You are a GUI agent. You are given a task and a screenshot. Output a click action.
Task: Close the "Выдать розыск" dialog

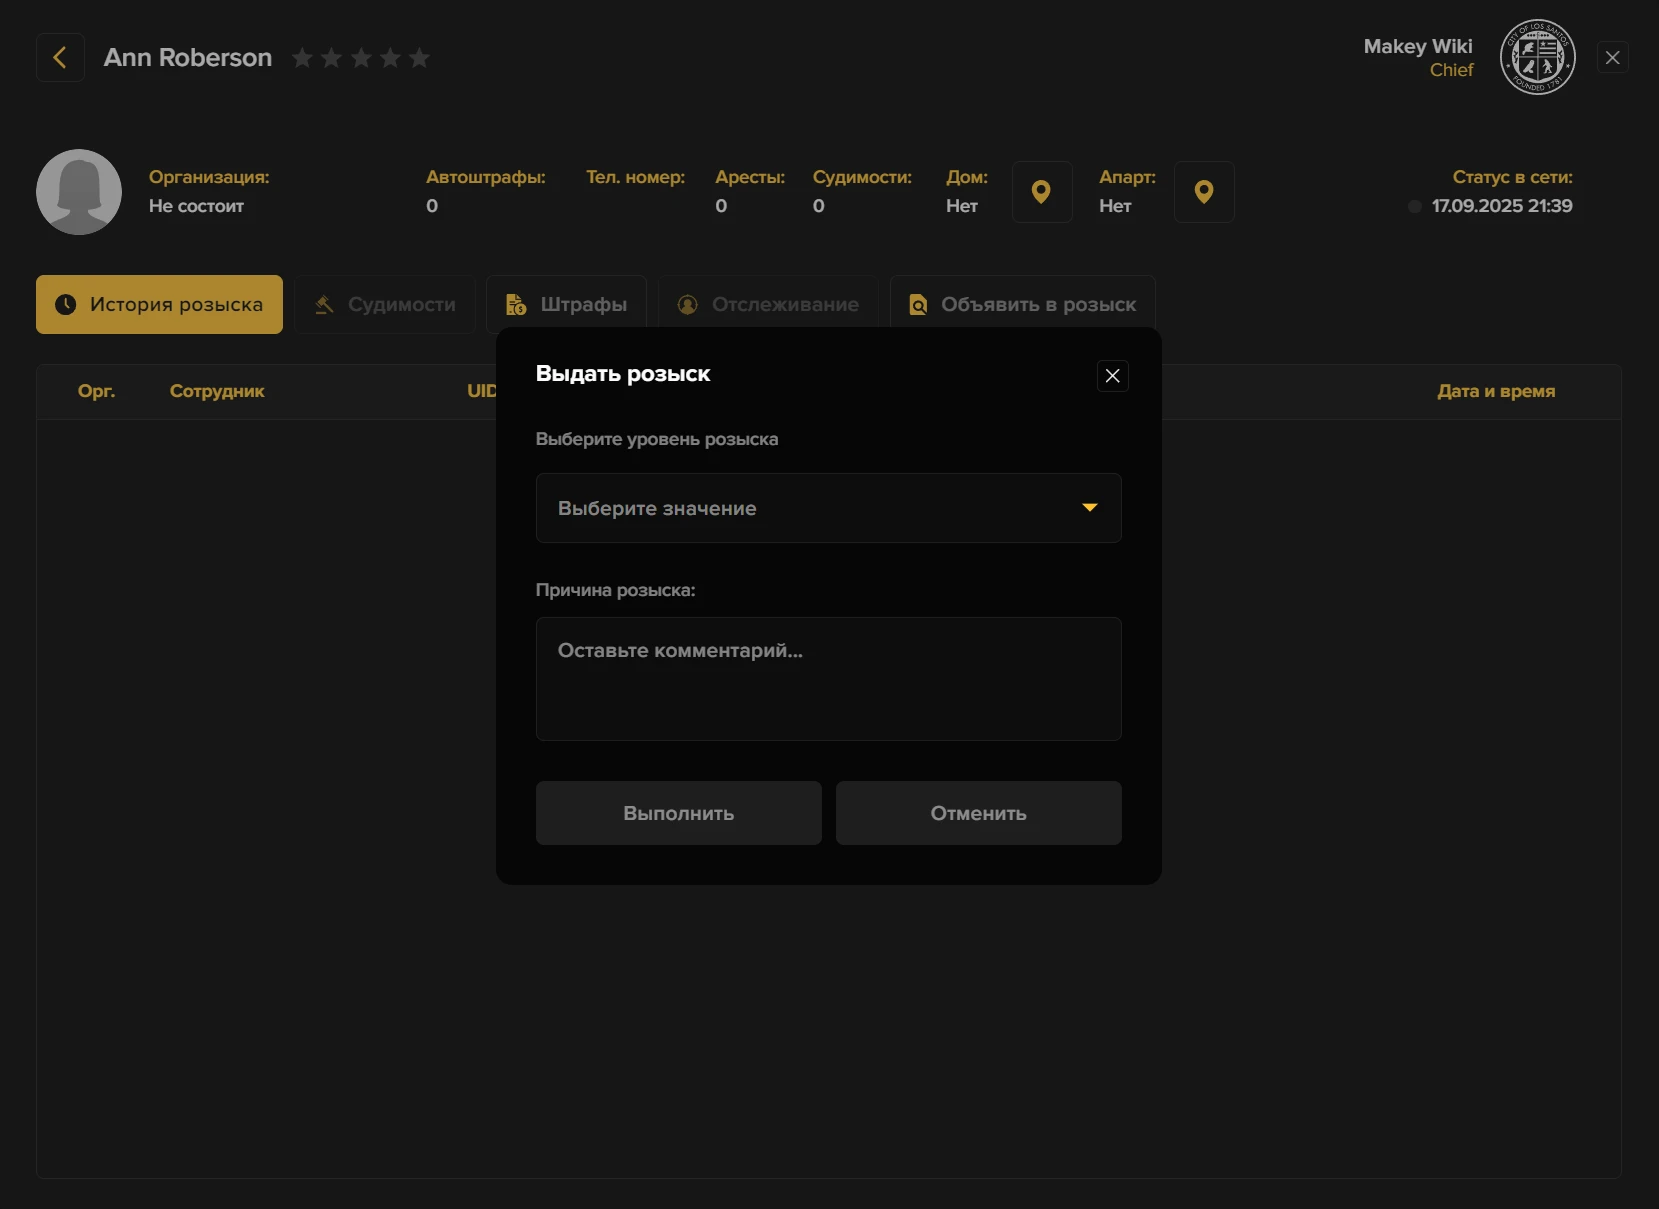(x=1112, y=376)
